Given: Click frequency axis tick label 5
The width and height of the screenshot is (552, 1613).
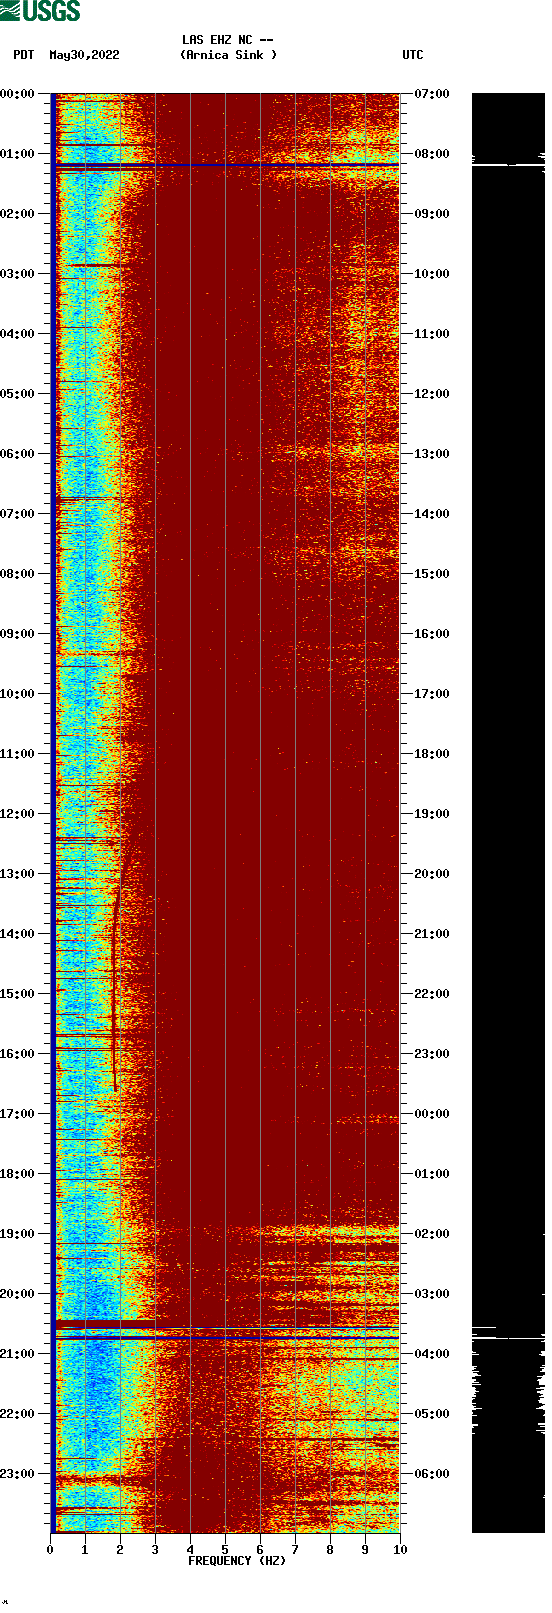Looking at the screenshot, I should pos(225,1550).
